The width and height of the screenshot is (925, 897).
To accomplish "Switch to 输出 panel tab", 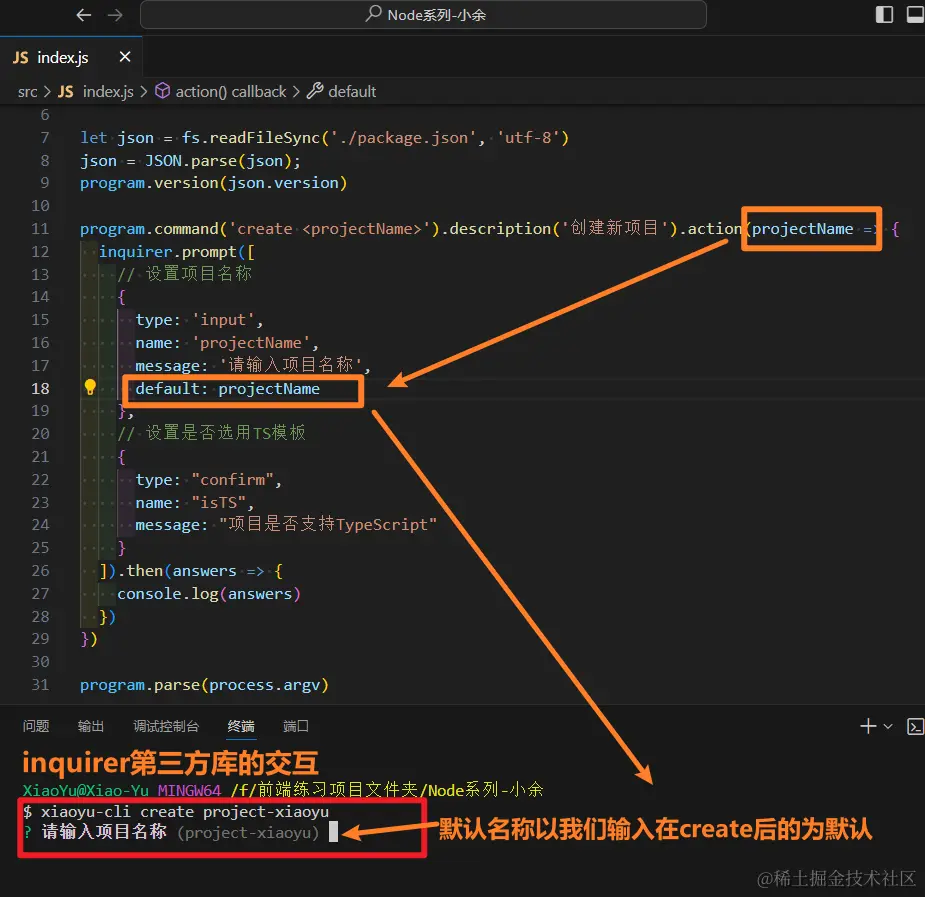I will (x=90, y=726).
